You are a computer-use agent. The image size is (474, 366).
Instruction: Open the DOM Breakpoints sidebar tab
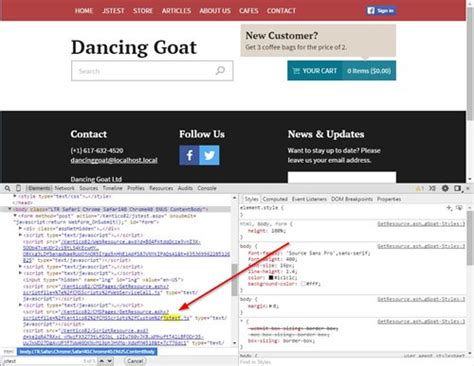click(352, 199)
